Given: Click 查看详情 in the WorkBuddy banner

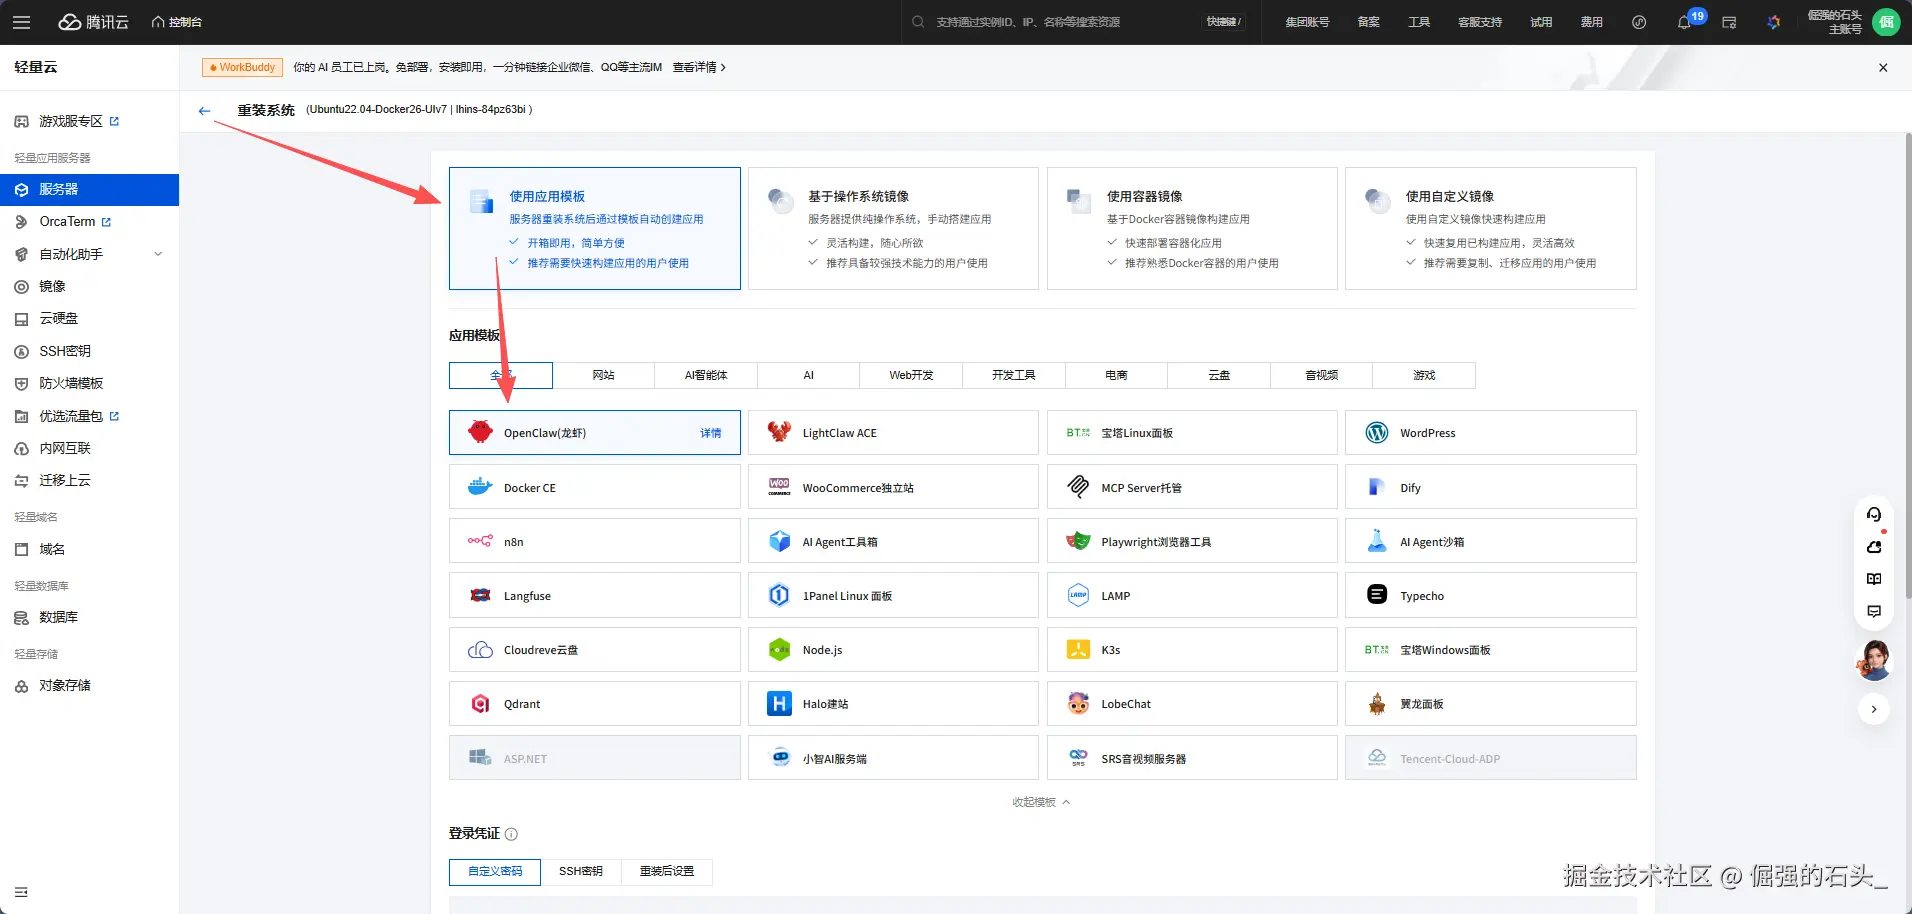Looking at the screenshot, I should coord(698,67).
